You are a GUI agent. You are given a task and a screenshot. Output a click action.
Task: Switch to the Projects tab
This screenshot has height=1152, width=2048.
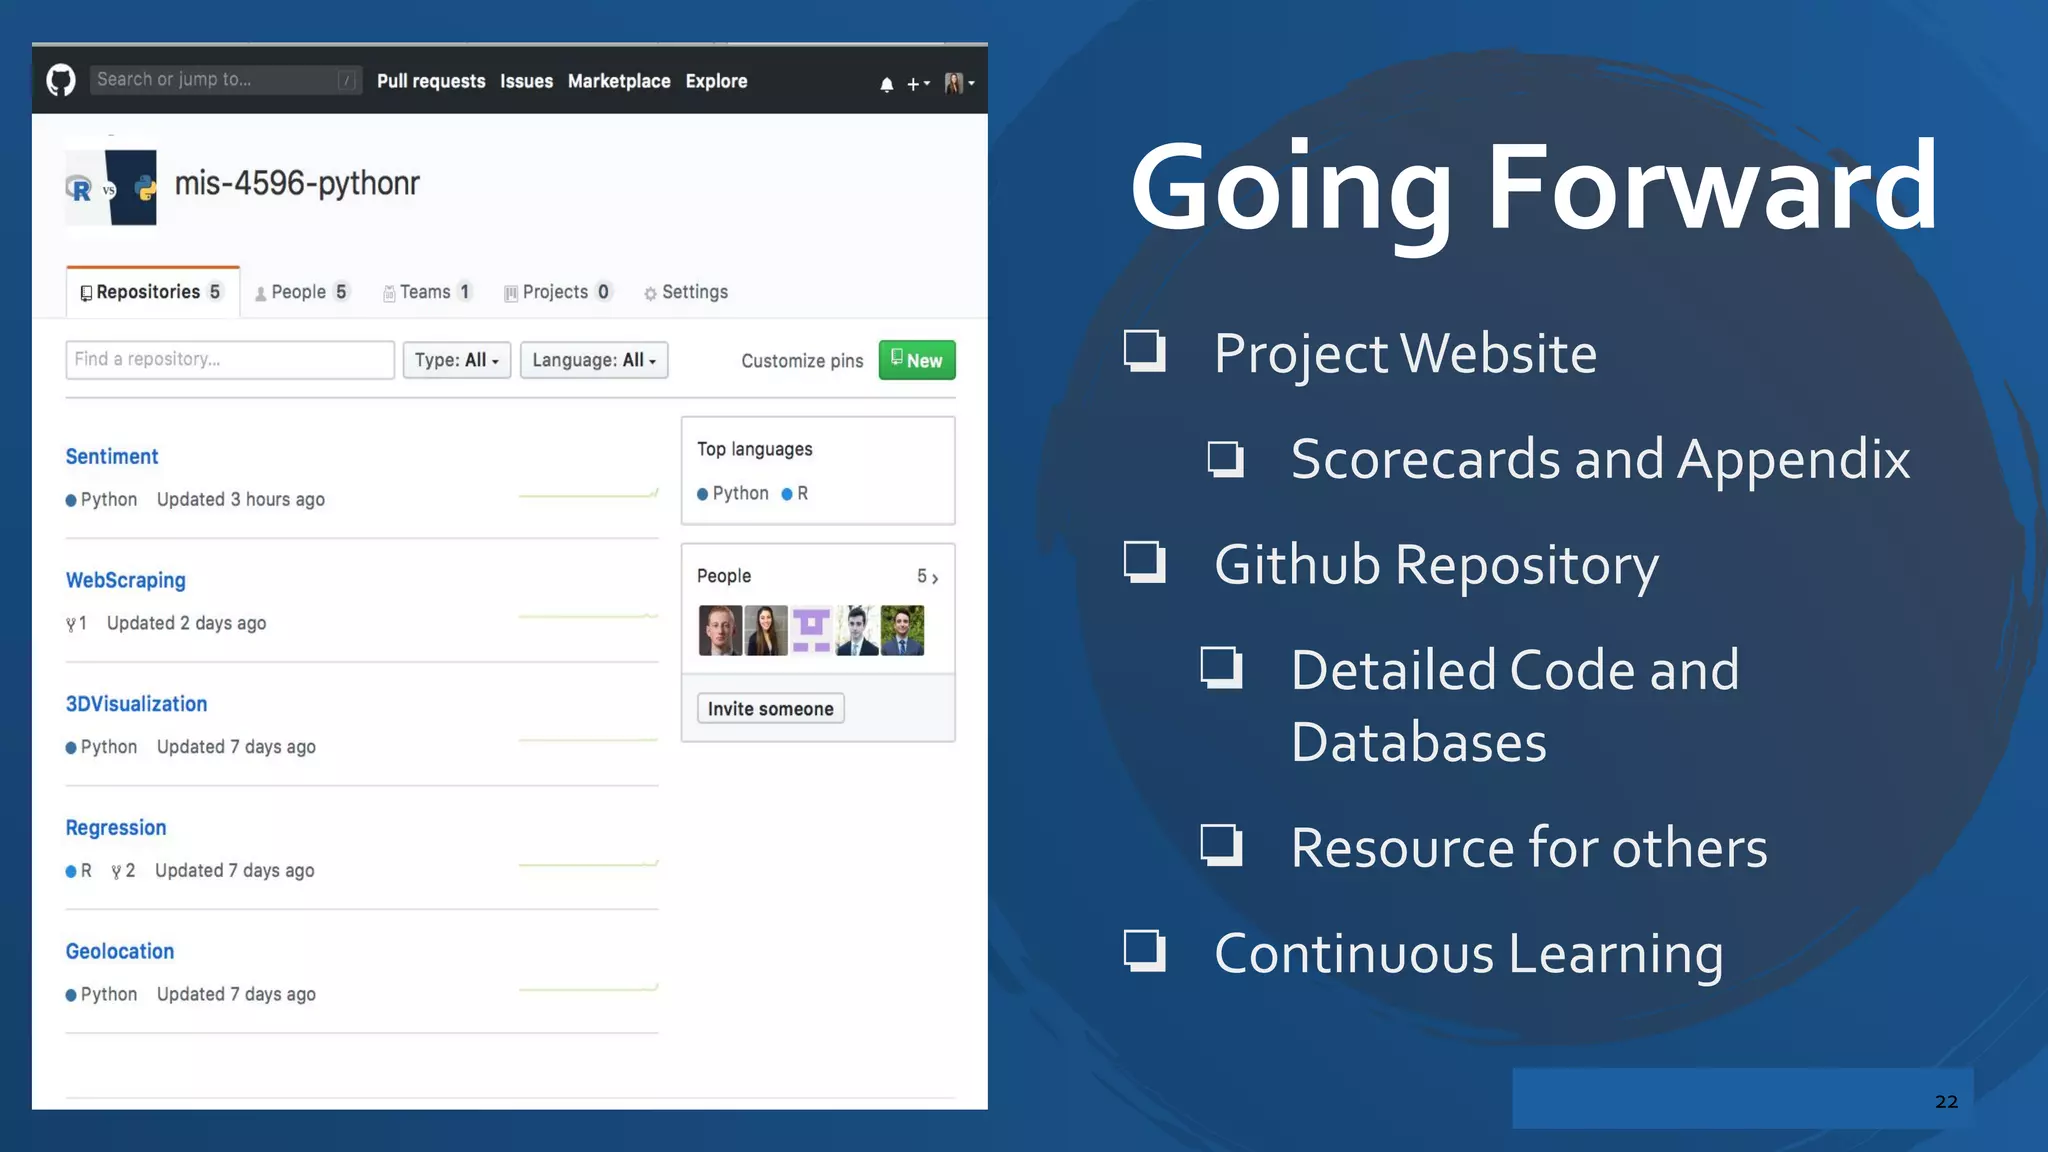pyautogui.click(x=558, y=292)
